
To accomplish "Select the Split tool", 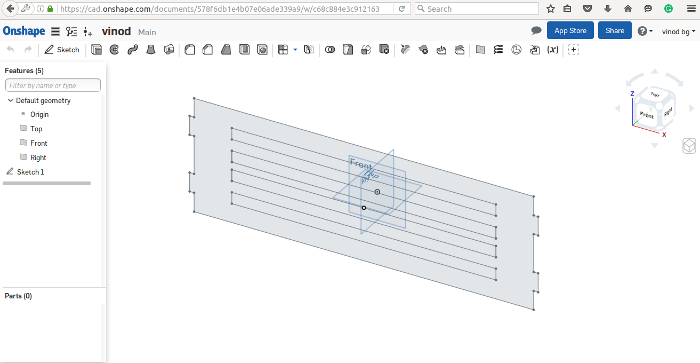I will coord(348,50).
